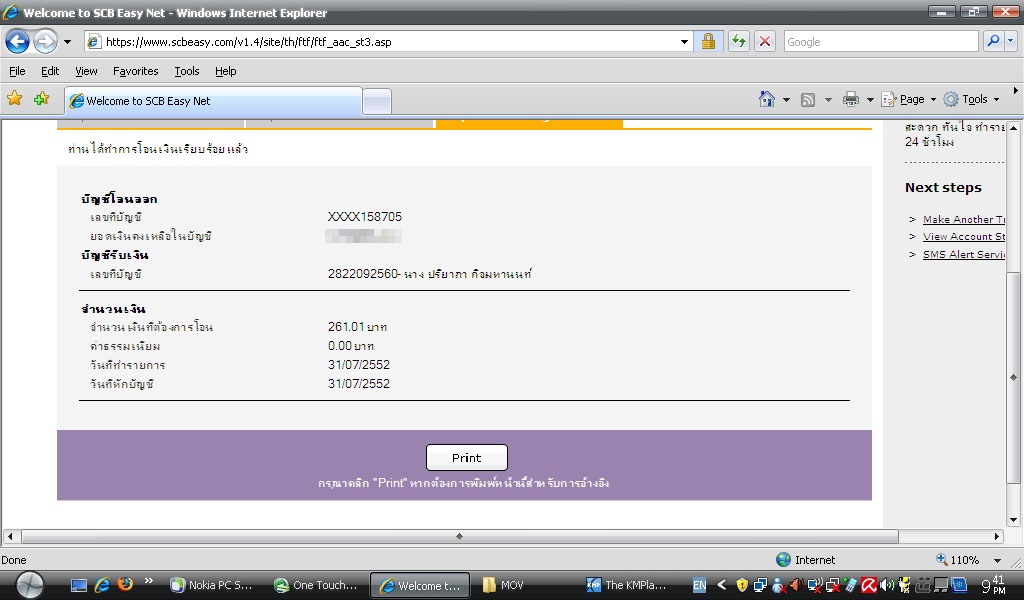Follow the Make Another Transfer link
The image size is (1024, 600).
[963, 219]
